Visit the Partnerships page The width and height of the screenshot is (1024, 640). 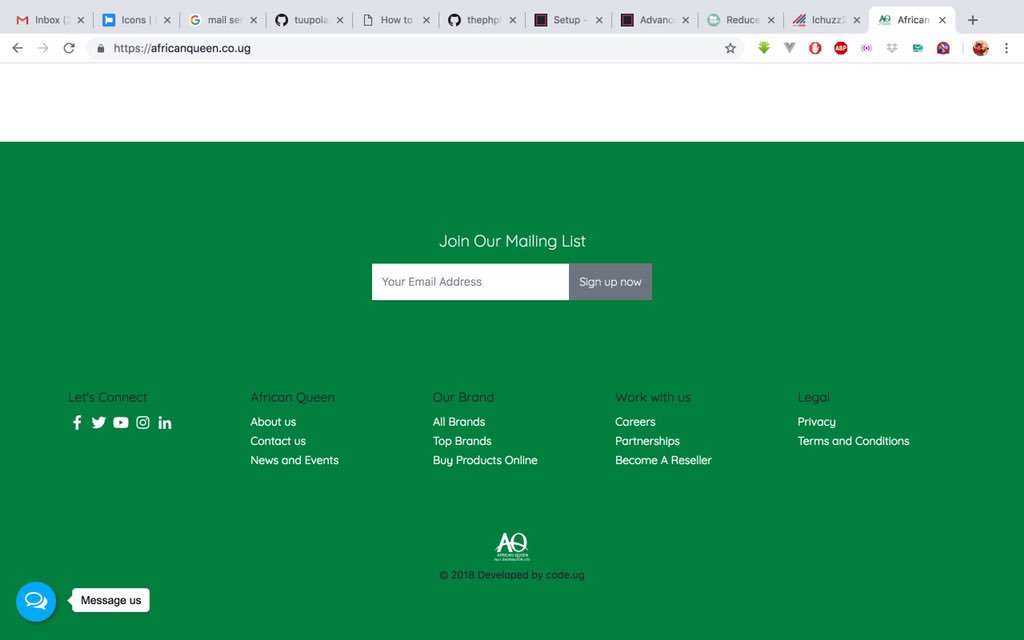click(647, 441)
